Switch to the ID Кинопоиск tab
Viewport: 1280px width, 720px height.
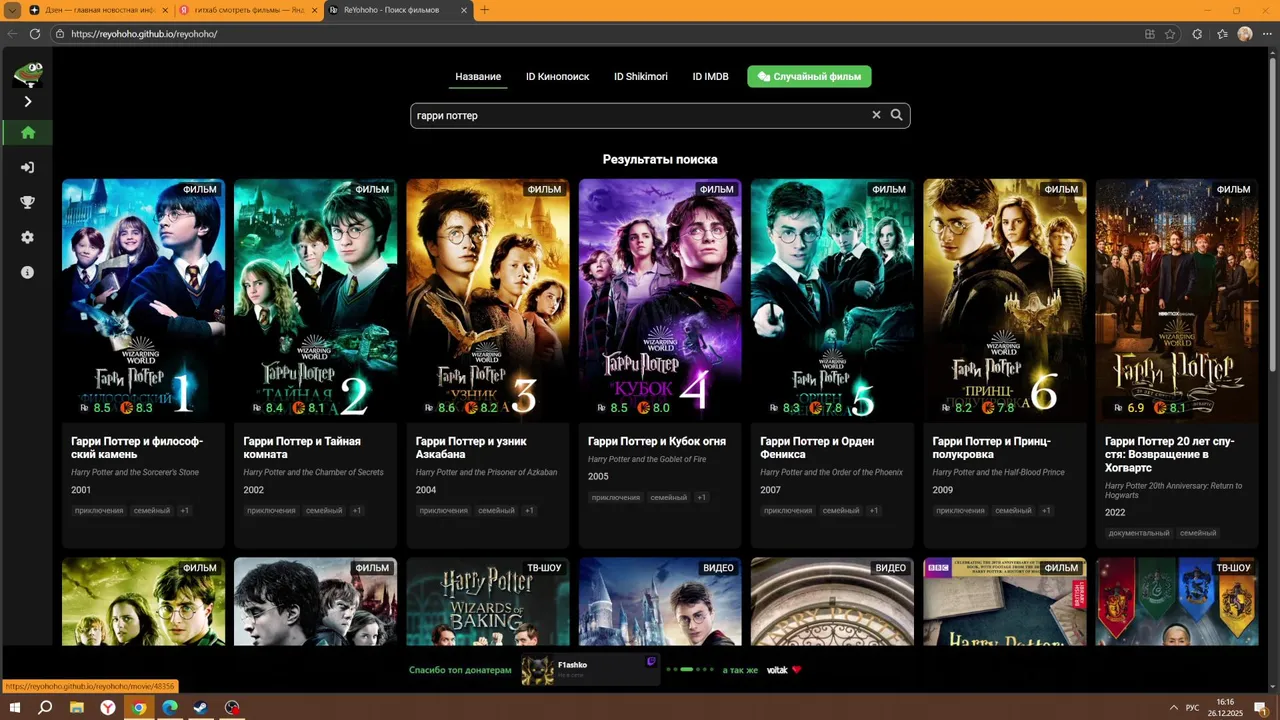(x=557, y=77)
